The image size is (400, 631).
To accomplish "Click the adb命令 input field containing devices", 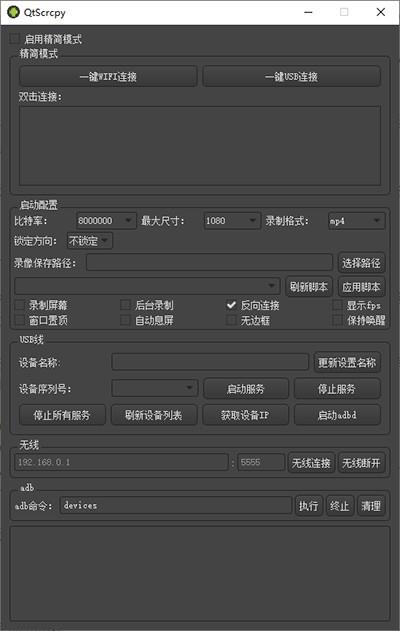I will (x=176, y=505).
